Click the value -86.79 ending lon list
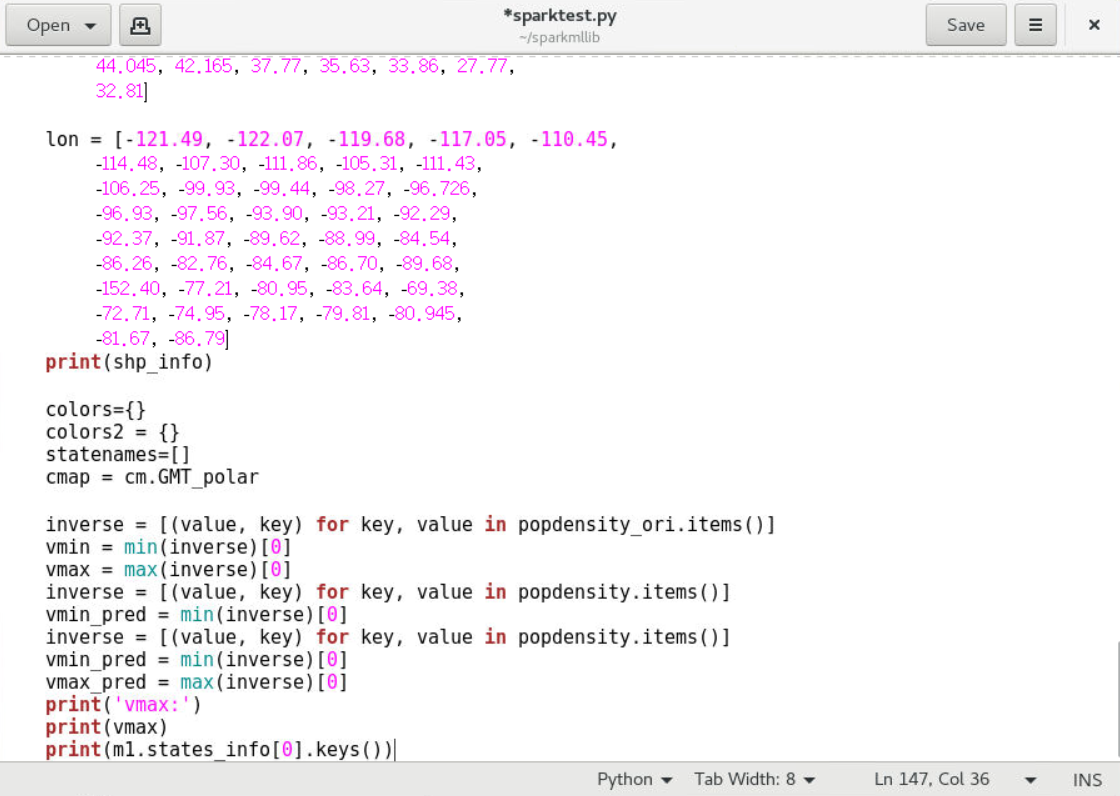The width and height of the screenshot is (1120, 796). coord(196,338)
